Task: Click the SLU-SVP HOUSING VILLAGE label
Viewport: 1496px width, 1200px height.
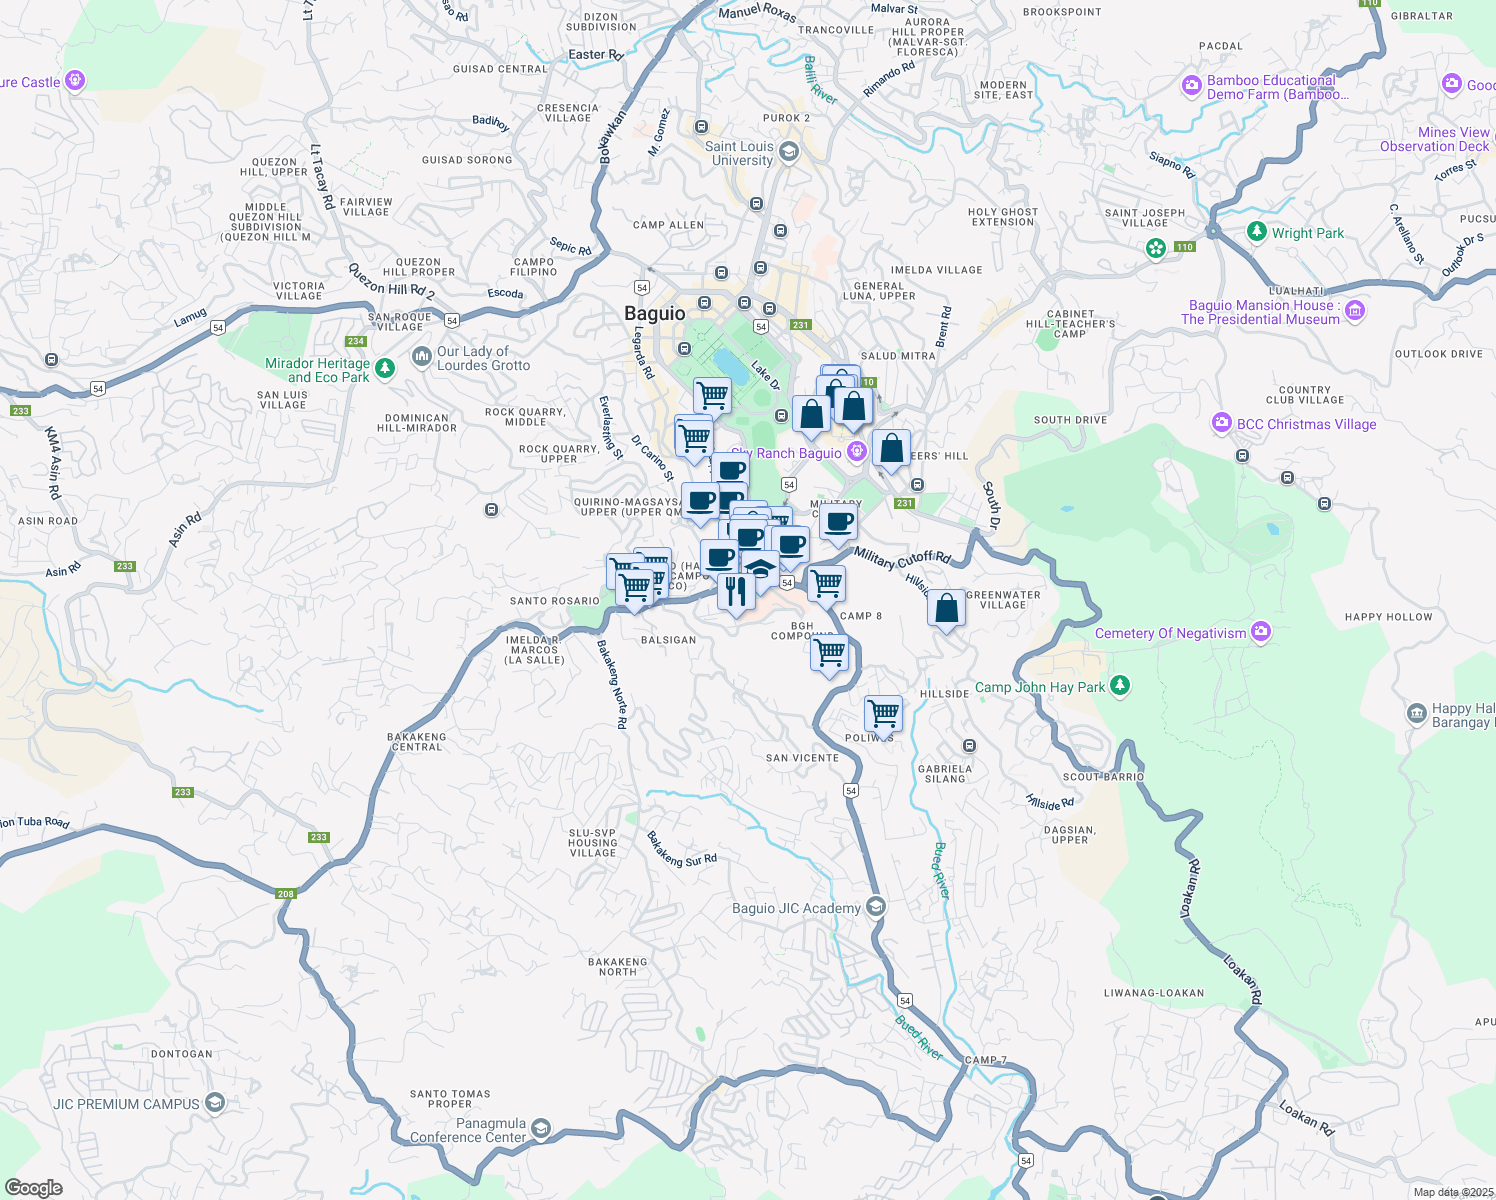Action: pos(593,843)
